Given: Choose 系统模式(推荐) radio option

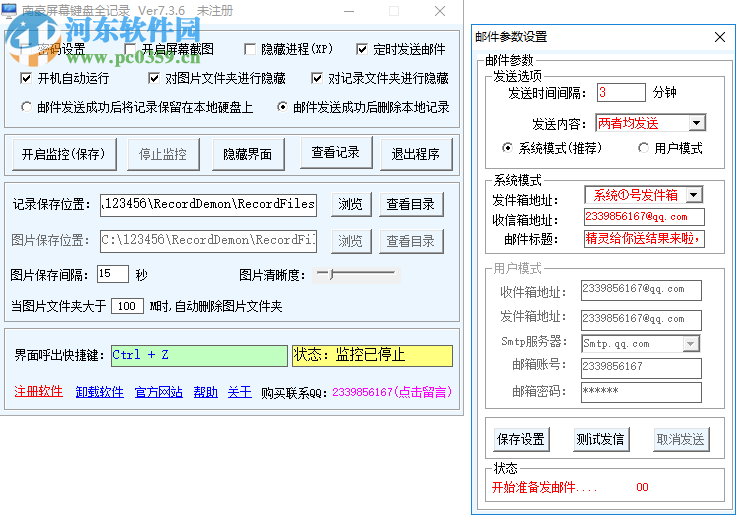Looking at the screenshot, I should pos(508,148).
